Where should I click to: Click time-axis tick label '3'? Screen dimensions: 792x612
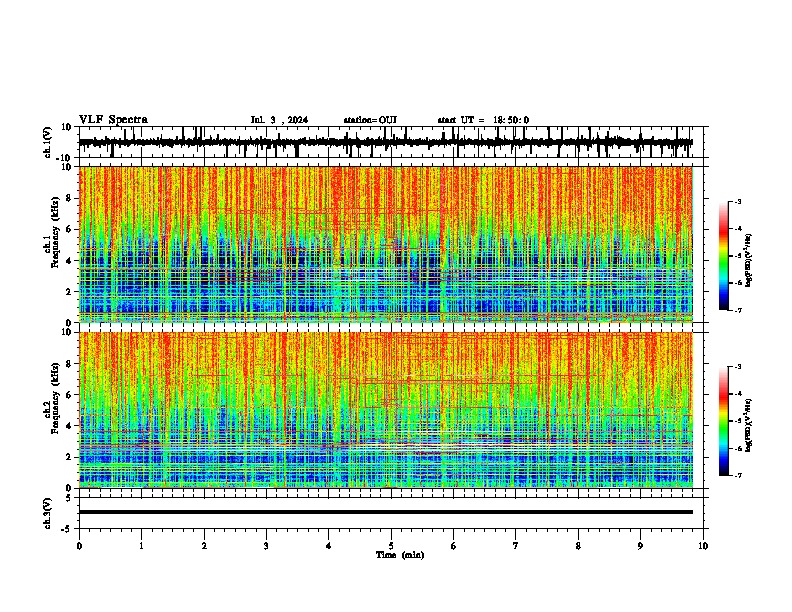266,546
